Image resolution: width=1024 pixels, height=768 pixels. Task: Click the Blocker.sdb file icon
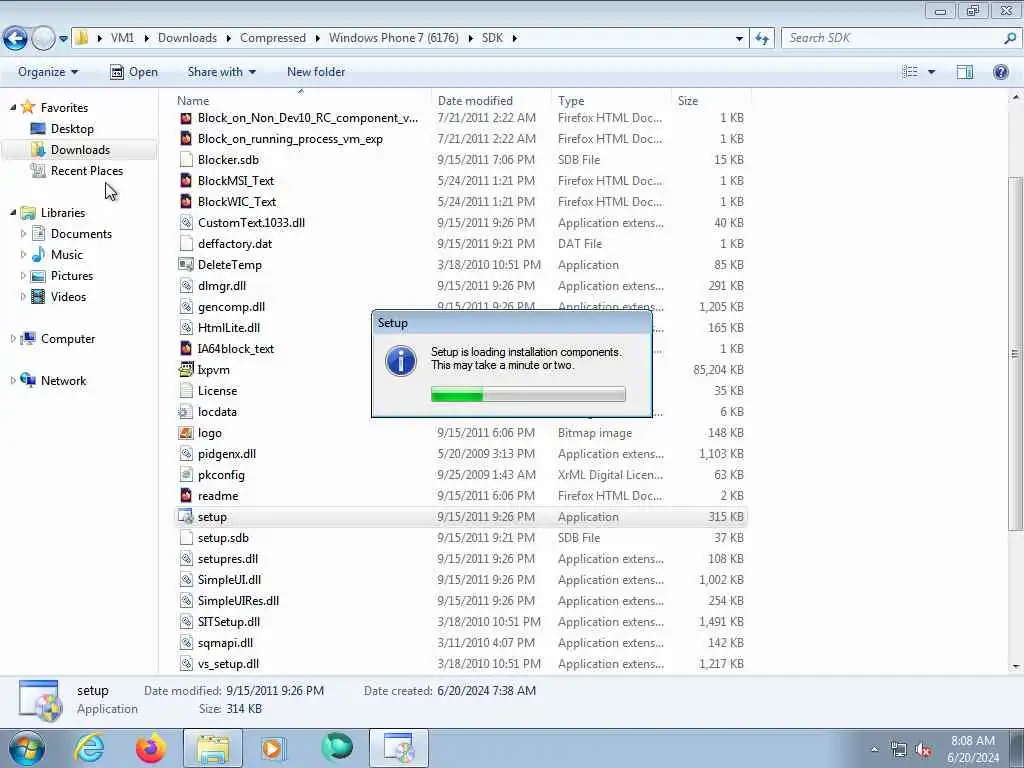(186, 159)
